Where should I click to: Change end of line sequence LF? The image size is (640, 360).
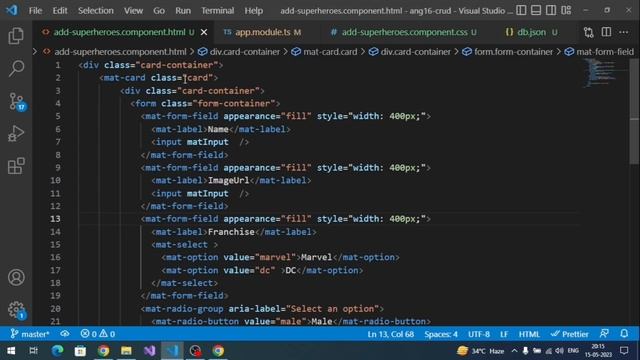tap(504, 334)
